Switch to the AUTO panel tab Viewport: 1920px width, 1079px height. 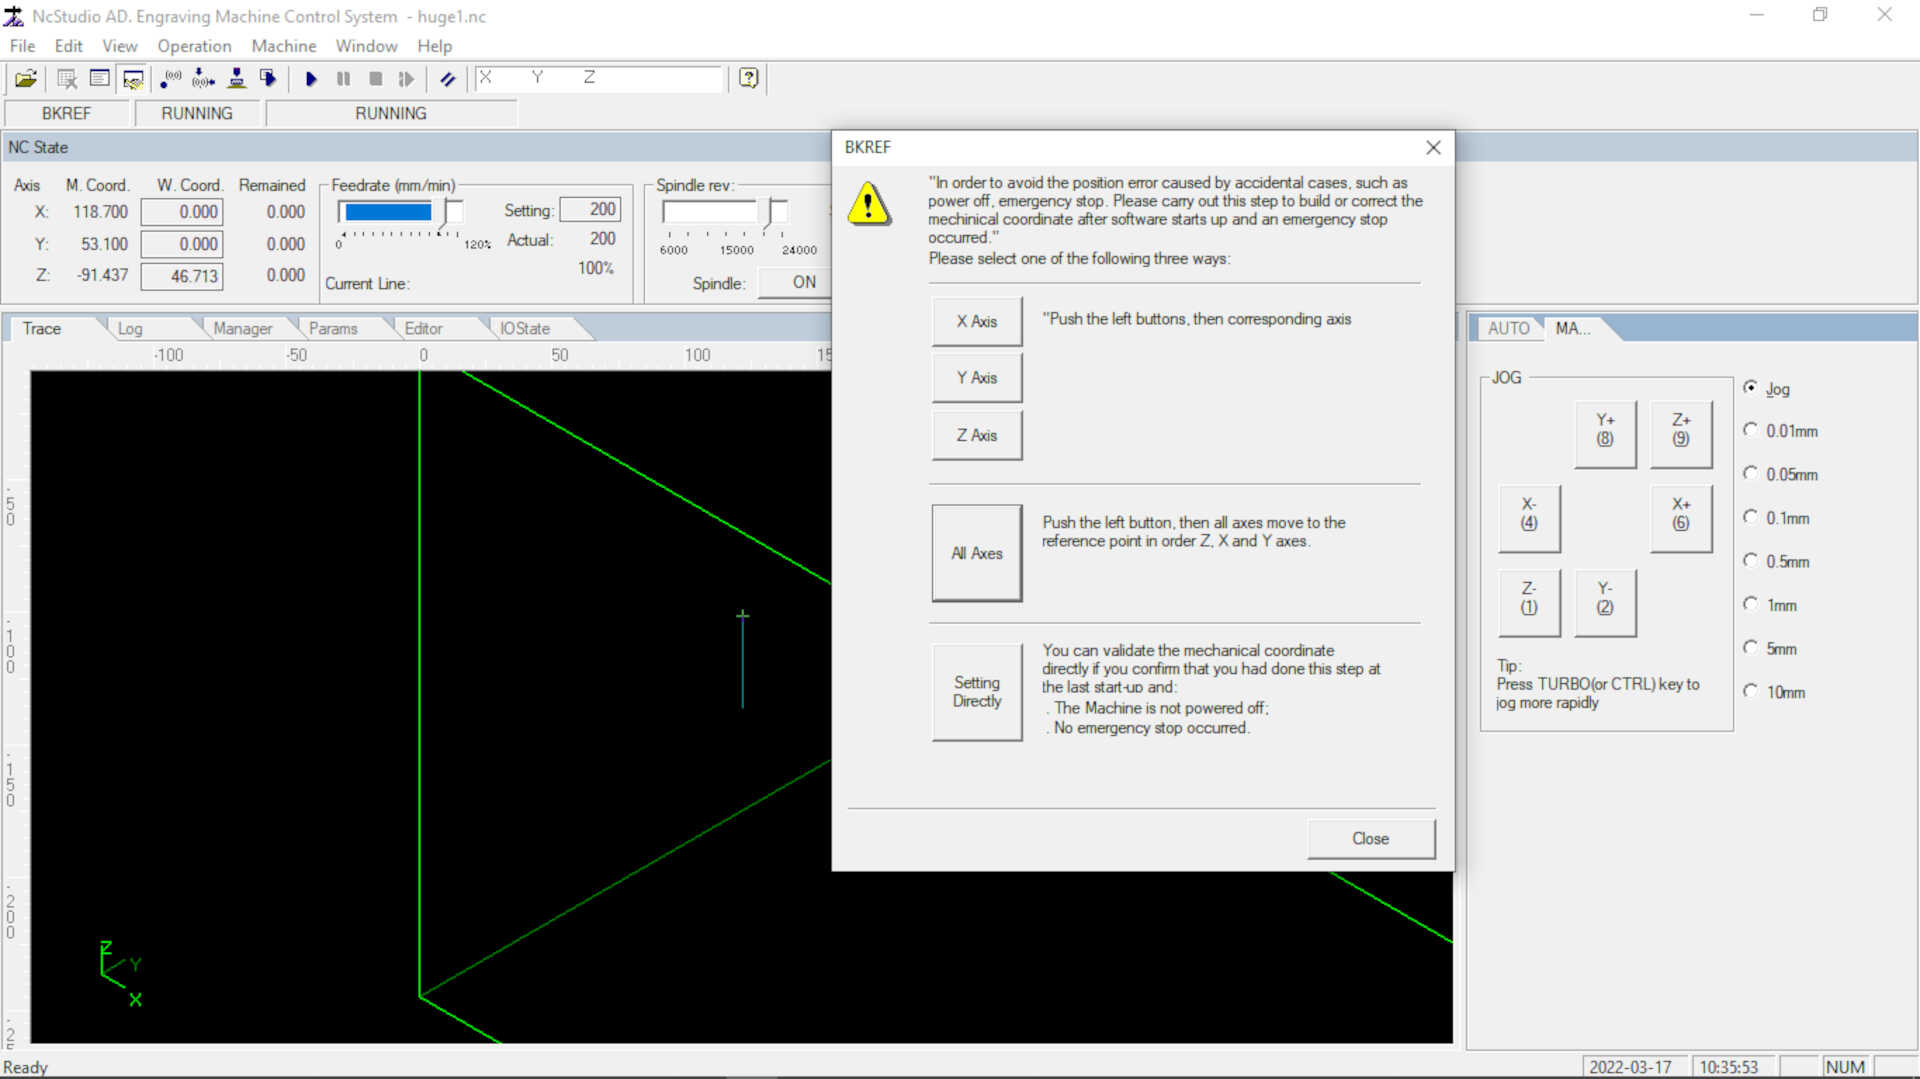tap(1507, 328)
